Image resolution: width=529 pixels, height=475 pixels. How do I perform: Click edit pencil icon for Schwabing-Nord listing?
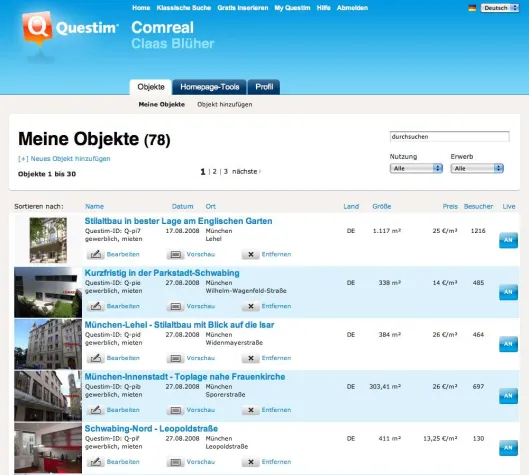click(x=95, y=462)
